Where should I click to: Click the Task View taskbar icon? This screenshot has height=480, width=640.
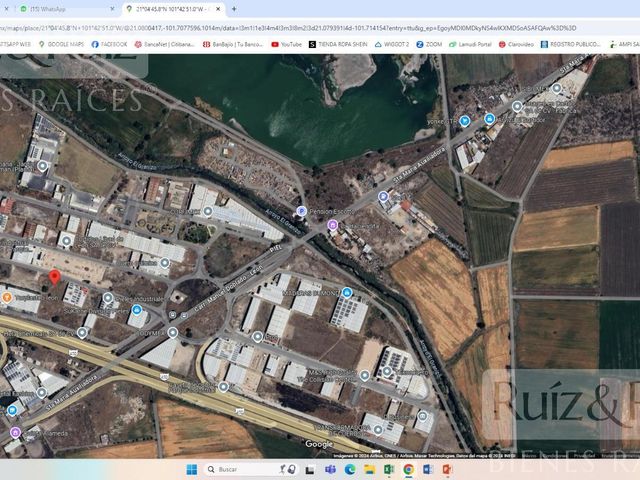point(310,469)
